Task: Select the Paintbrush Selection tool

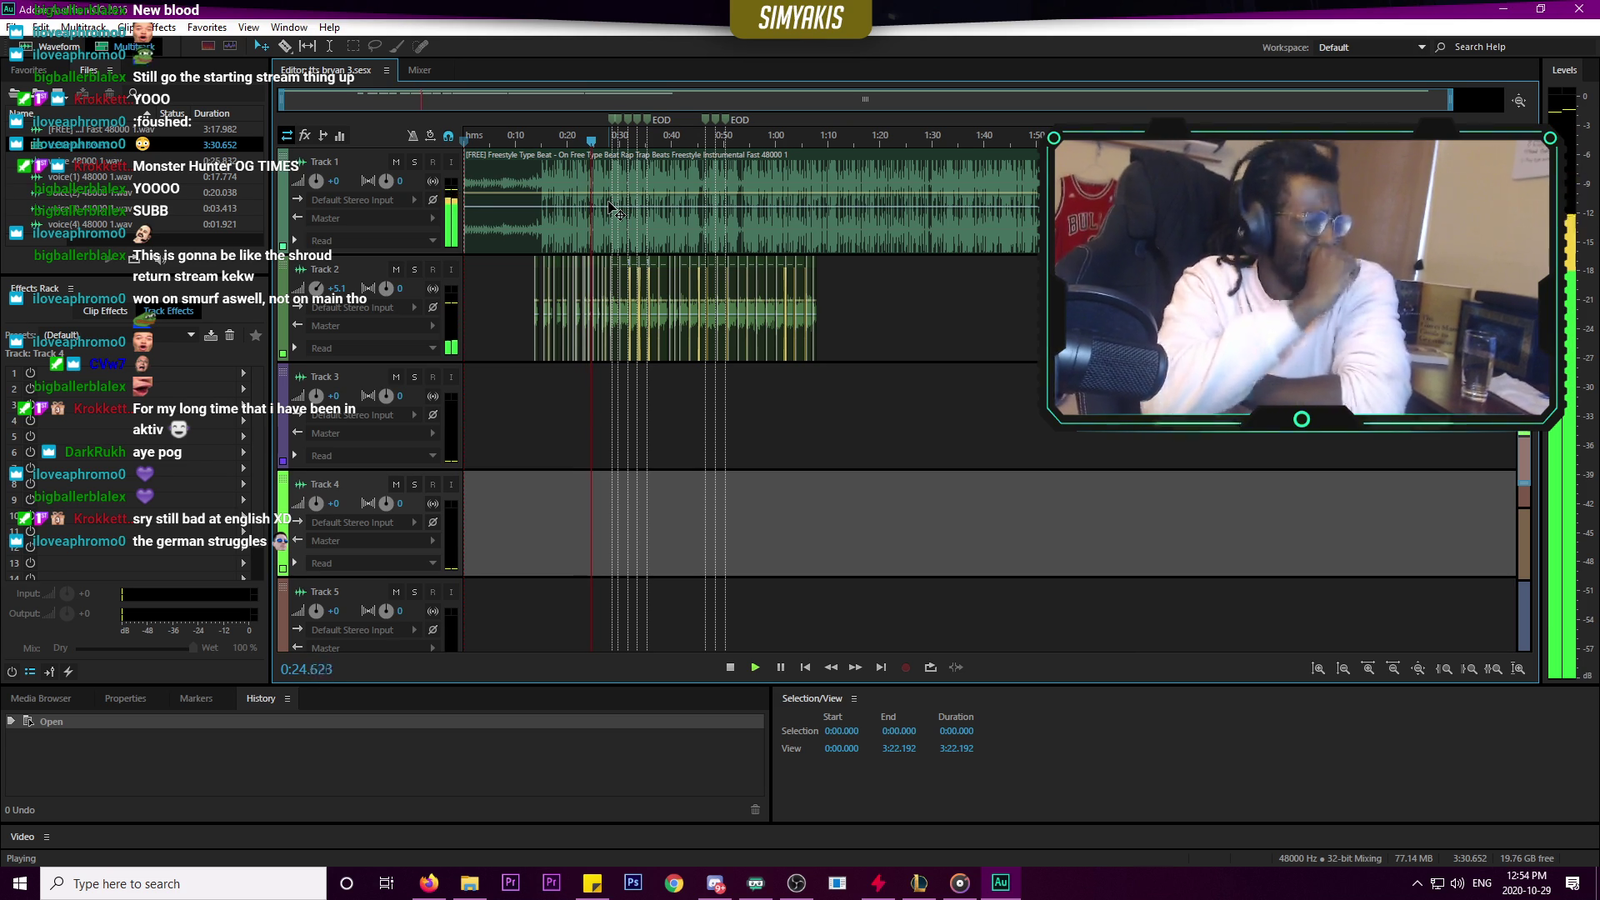Action: pos(397,46)
